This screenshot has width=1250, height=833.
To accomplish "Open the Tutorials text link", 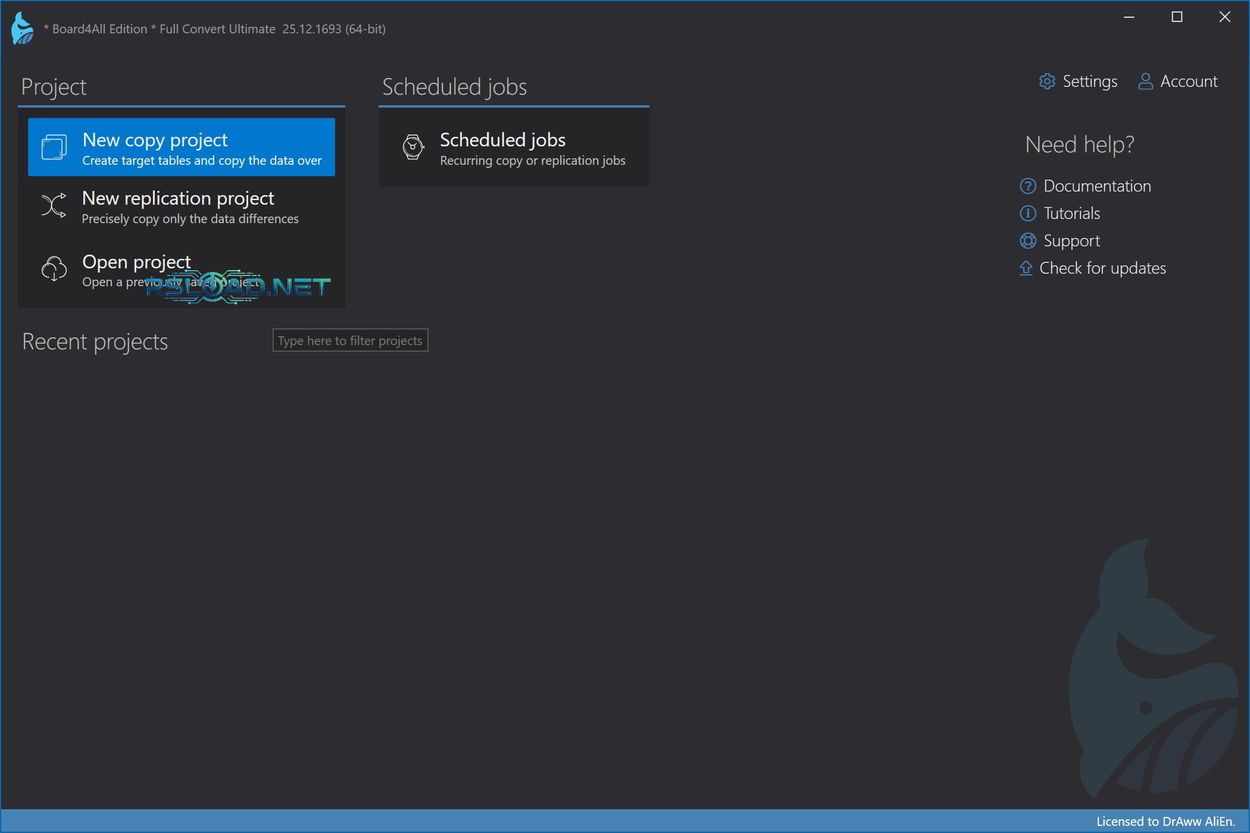I will click(1071, 213).
